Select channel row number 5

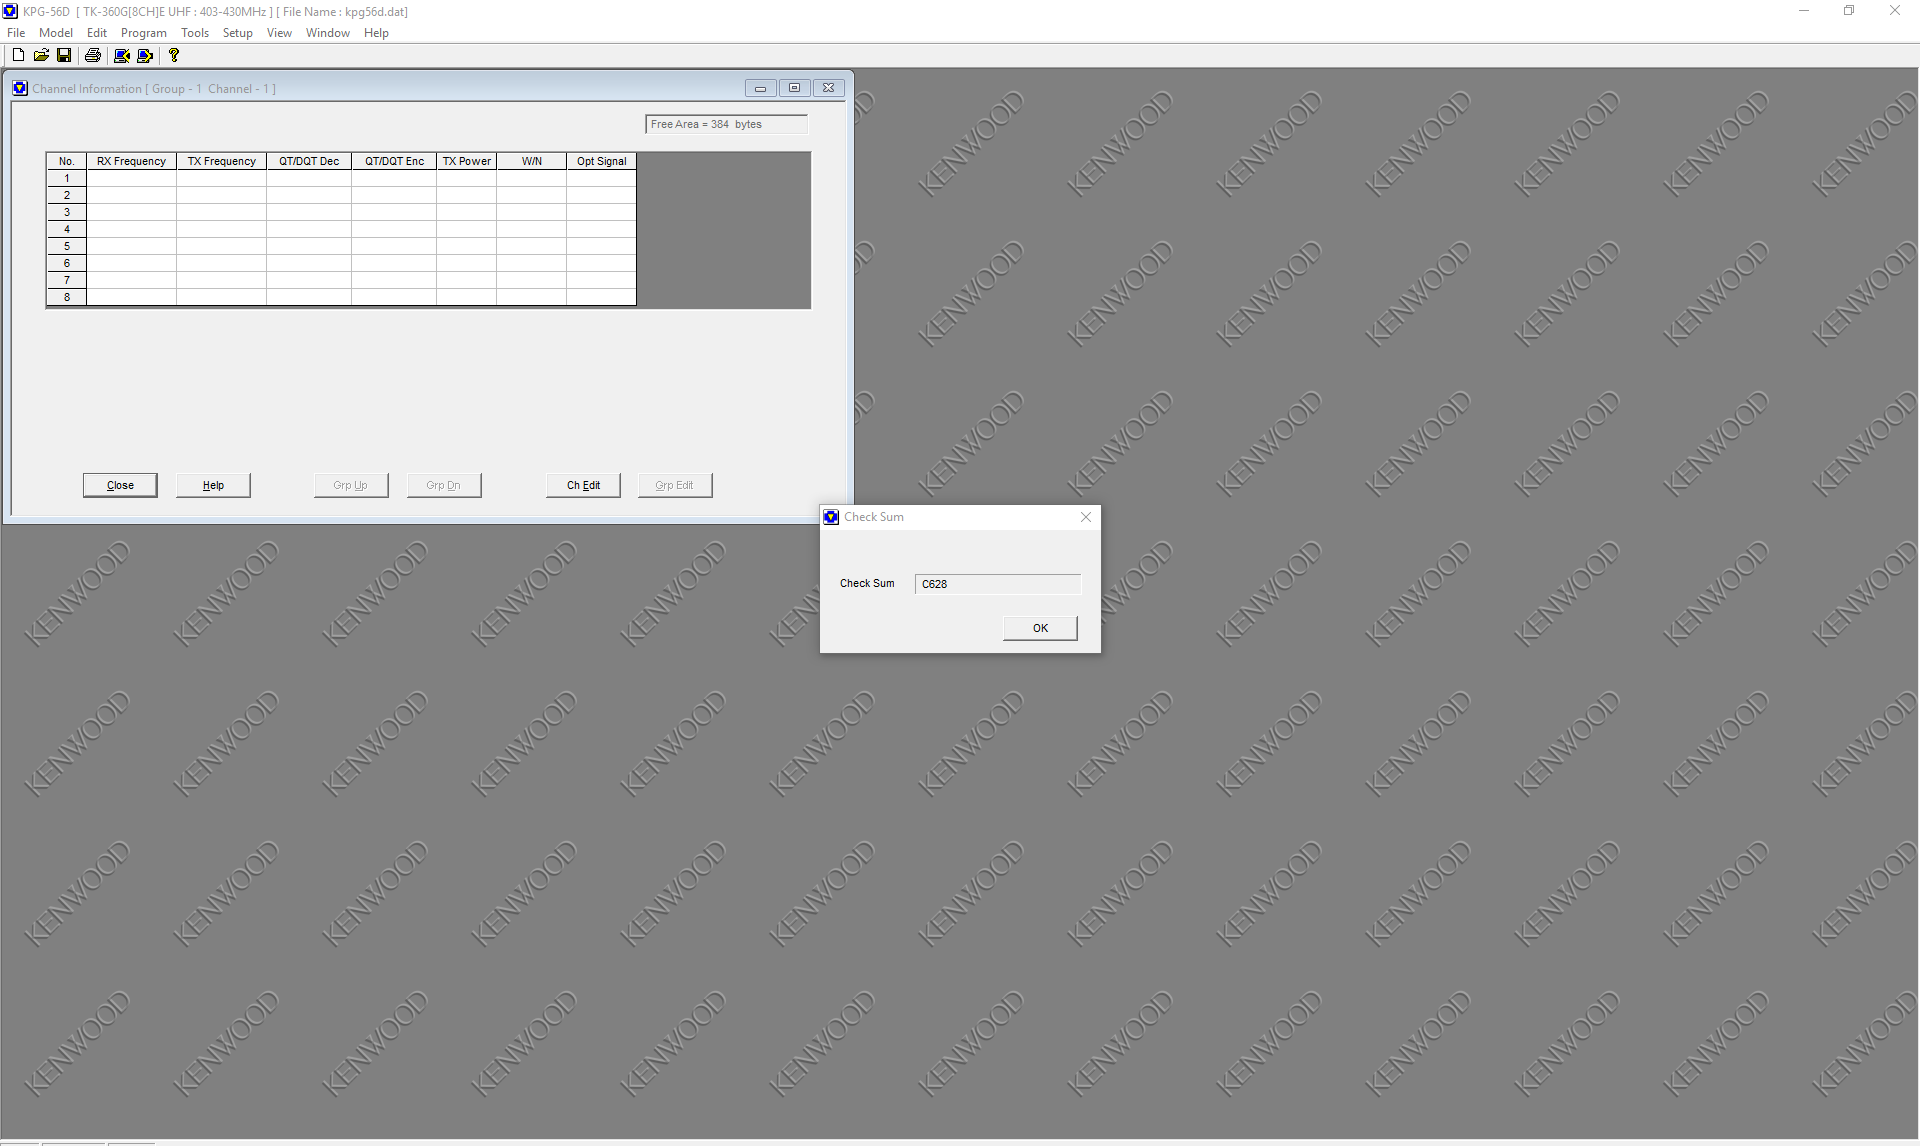pyautogui.click(x=67, y=246)
